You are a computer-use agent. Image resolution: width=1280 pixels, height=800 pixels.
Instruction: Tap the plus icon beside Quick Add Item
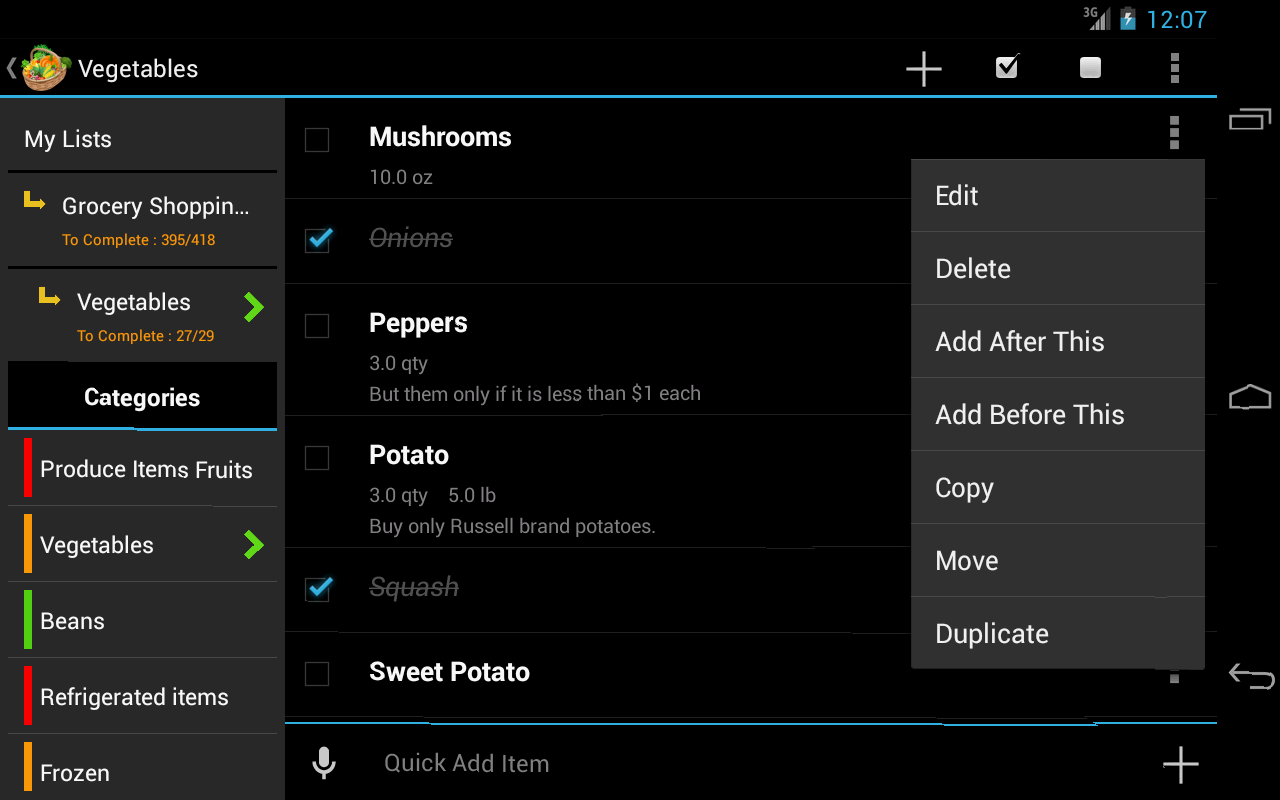pos(1180,763)
